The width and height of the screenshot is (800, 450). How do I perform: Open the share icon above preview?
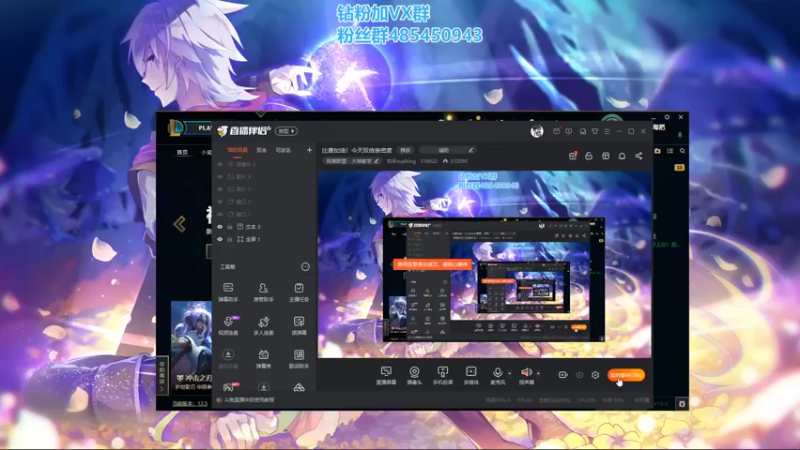(638, 156)
